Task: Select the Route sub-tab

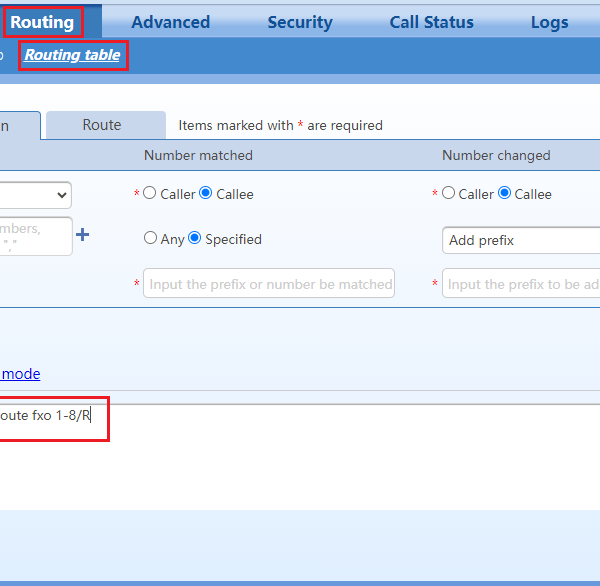Action: click(x=102, y=125)
